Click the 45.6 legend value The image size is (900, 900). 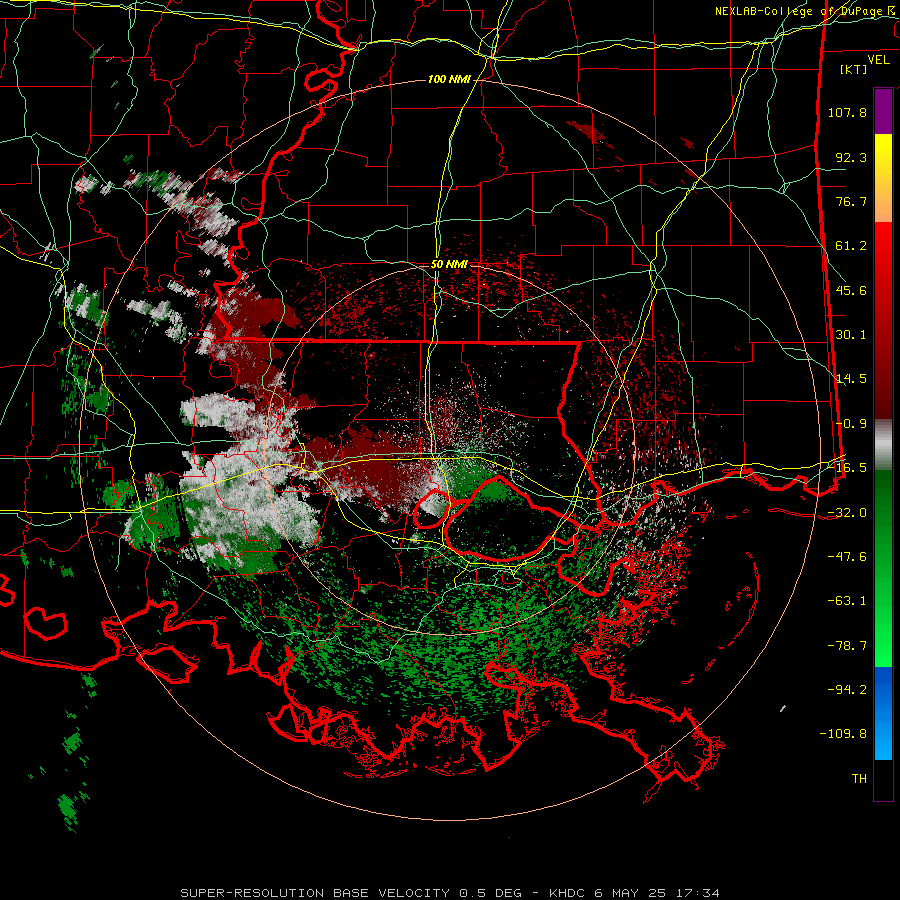[x=851, y=290]
